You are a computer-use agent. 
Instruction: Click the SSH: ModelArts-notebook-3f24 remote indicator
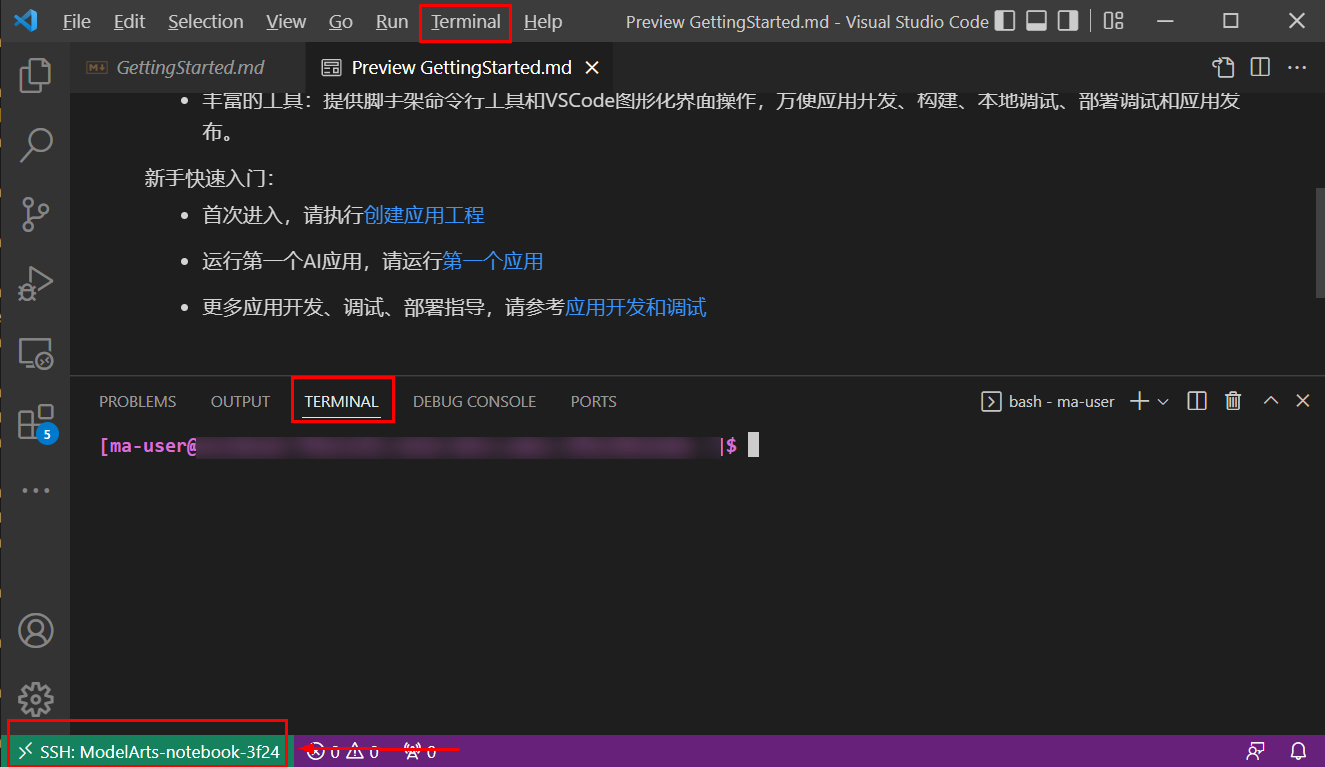[x=148, y=751]
